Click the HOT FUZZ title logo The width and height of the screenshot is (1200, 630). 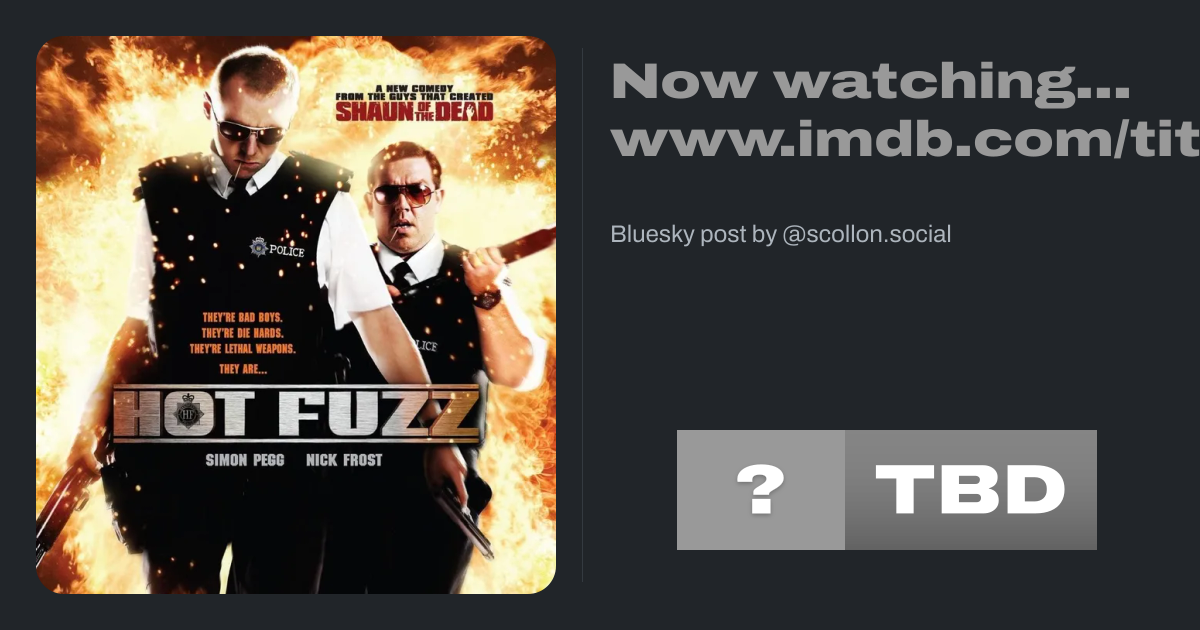coord(296,412)
